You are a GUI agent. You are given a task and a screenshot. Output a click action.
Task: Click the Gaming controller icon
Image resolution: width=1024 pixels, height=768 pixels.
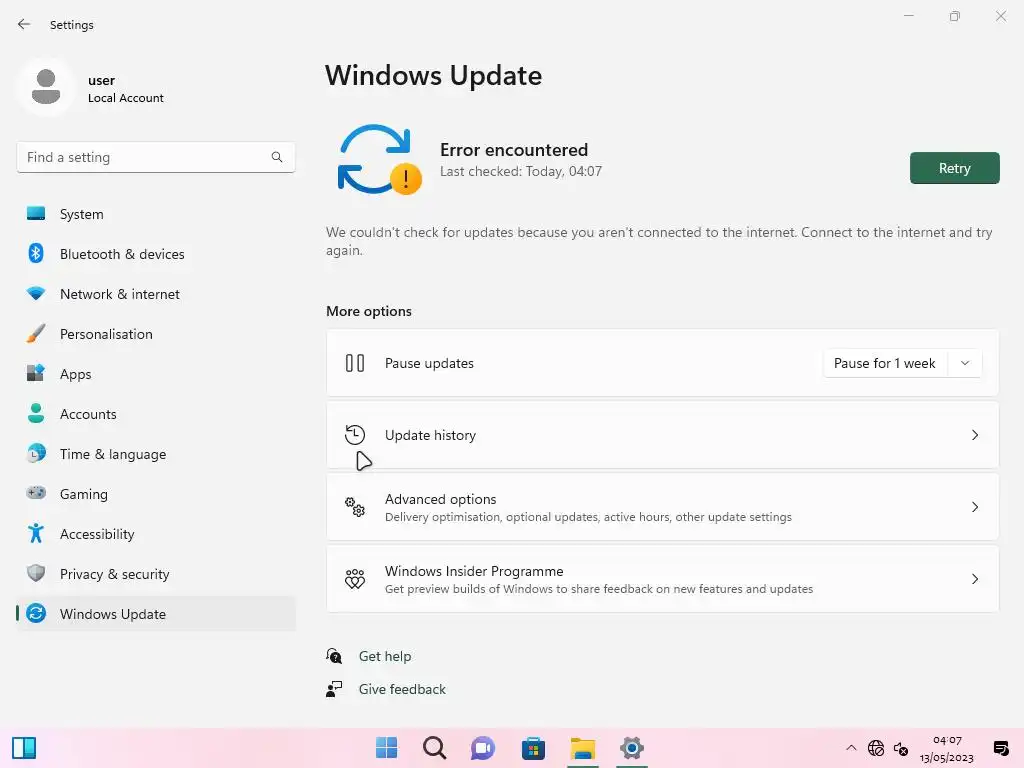click(36, 493)
